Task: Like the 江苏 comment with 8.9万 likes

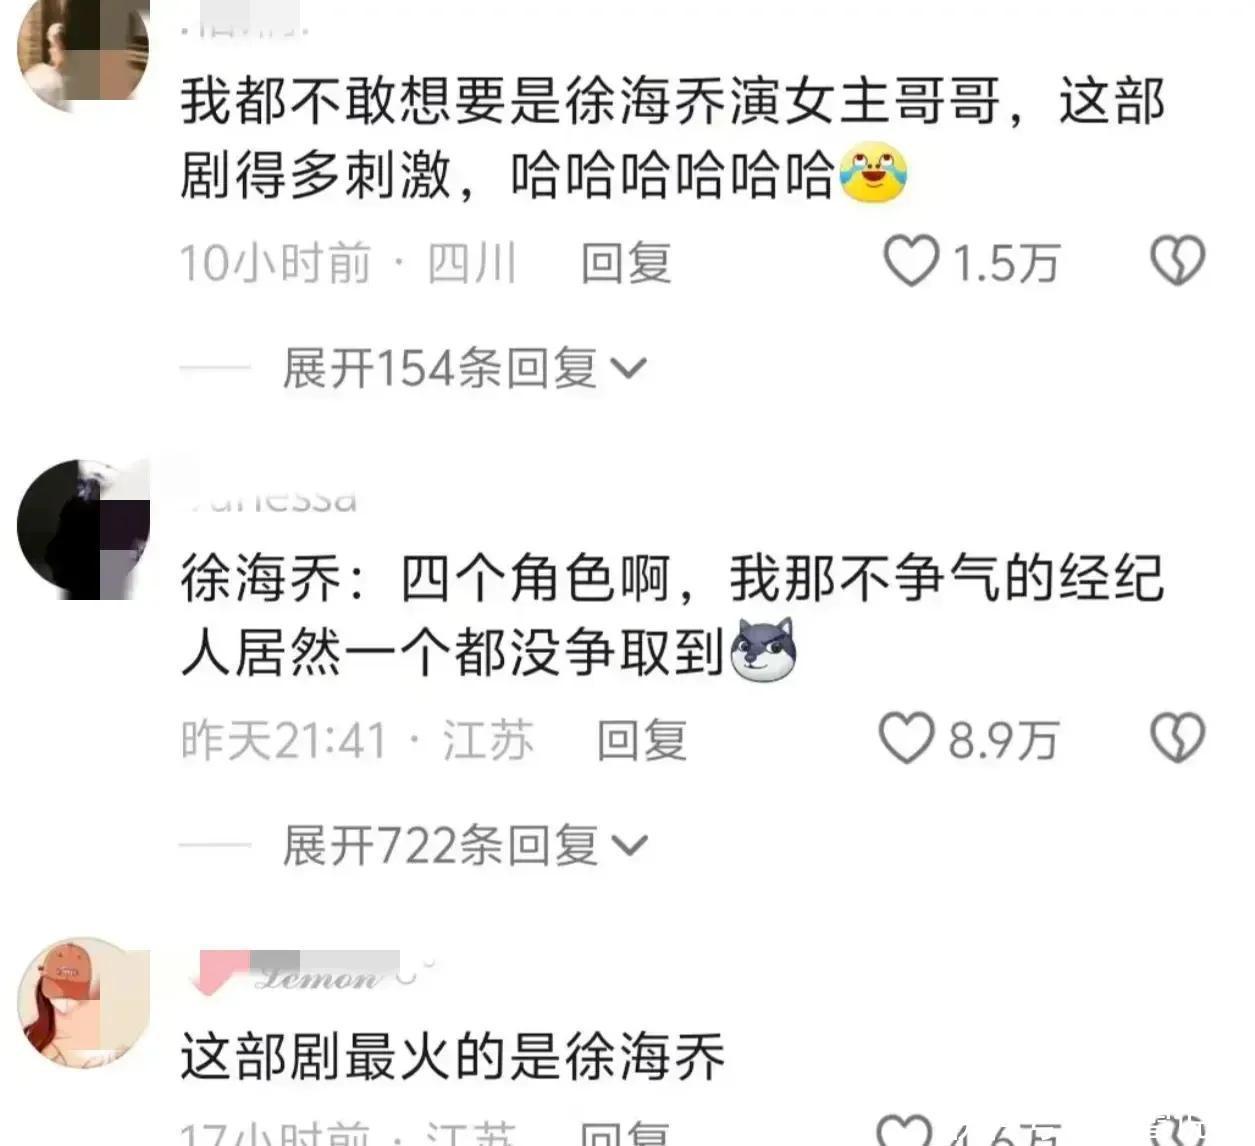Action: tap(907, 739)
